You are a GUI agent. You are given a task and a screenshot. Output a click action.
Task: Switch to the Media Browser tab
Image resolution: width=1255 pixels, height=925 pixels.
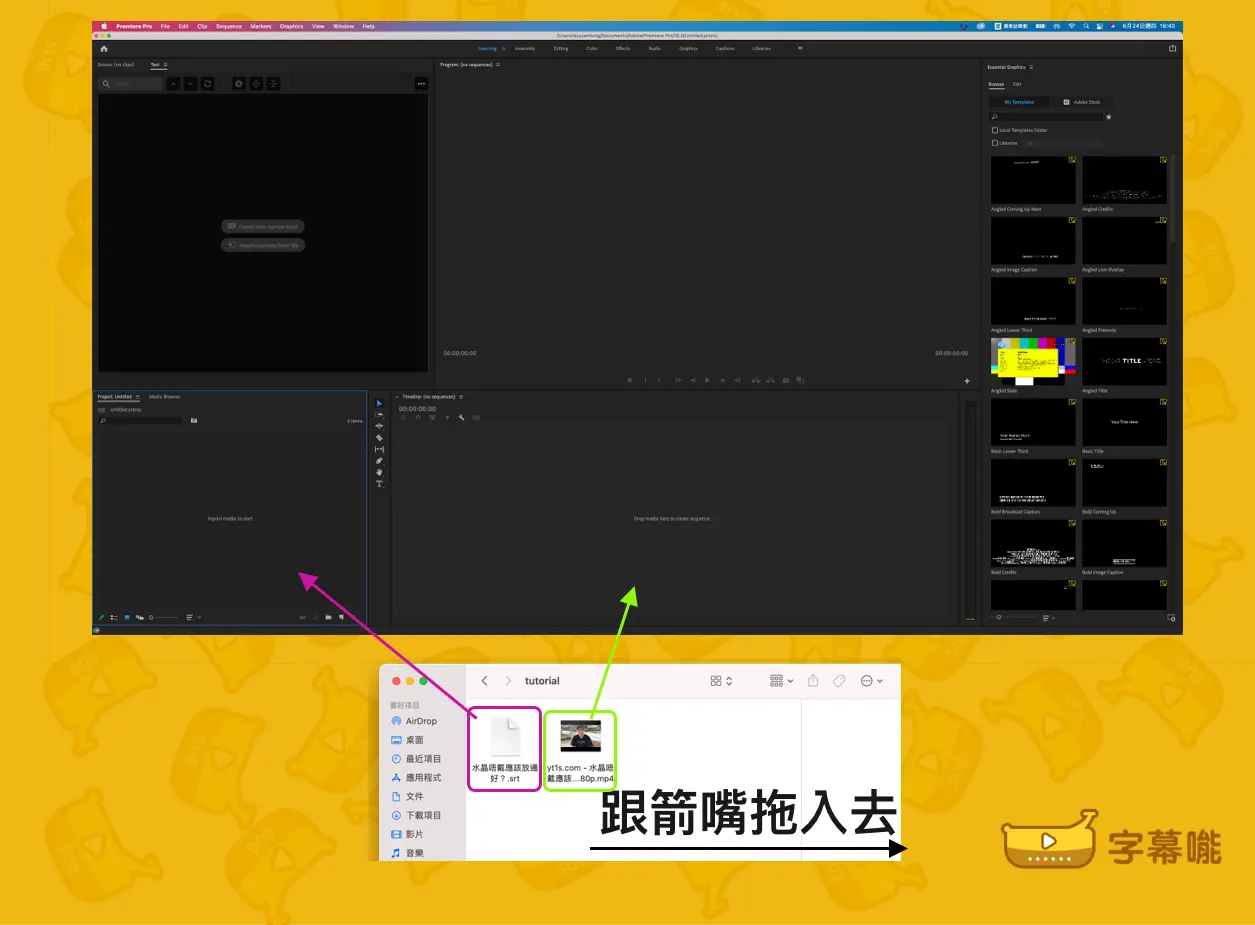click(165, 397)
